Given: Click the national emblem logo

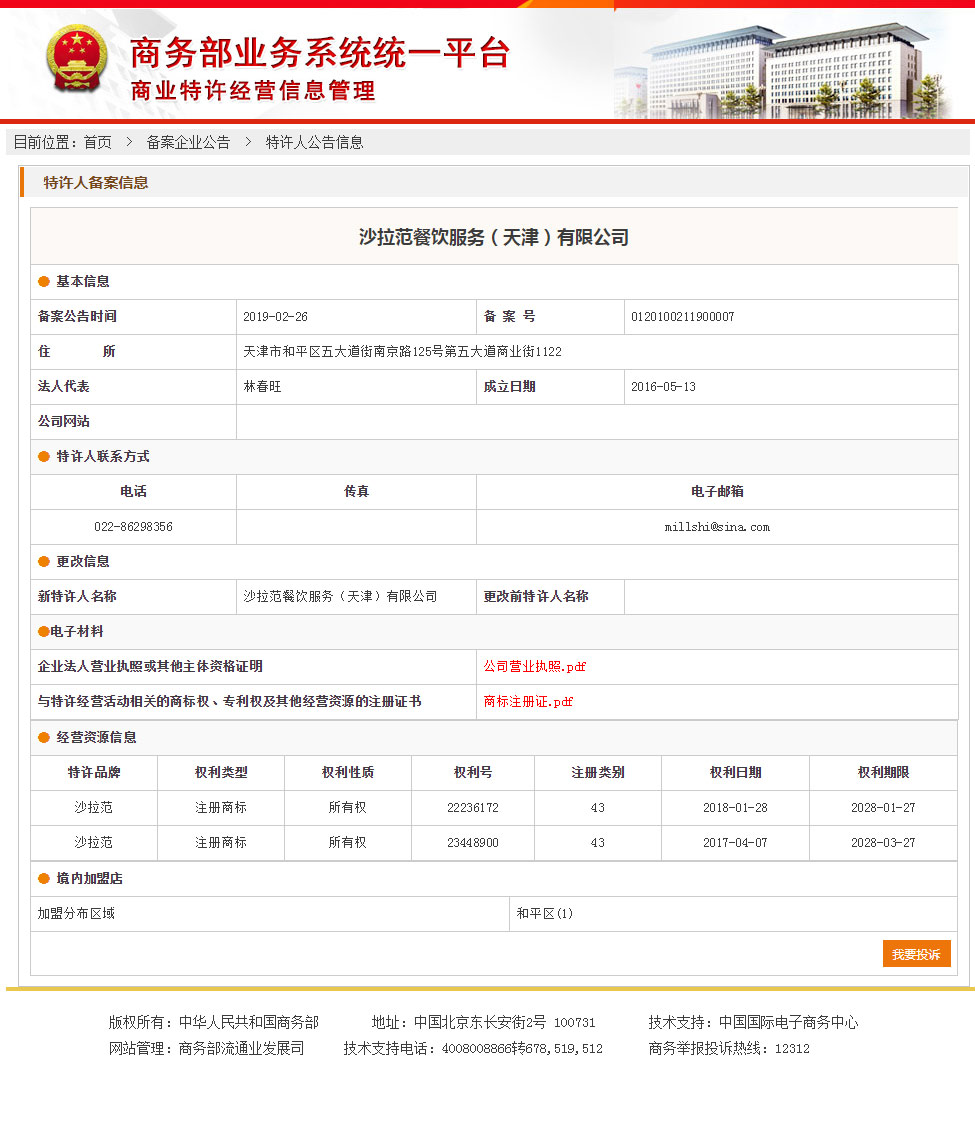Looking at the screenshot, I should [x=77, y=59].
